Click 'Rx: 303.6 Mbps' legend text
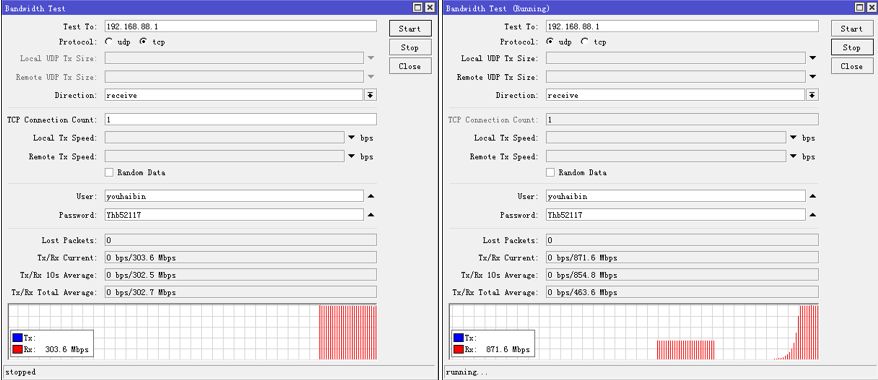 click(x=55, y=350)
